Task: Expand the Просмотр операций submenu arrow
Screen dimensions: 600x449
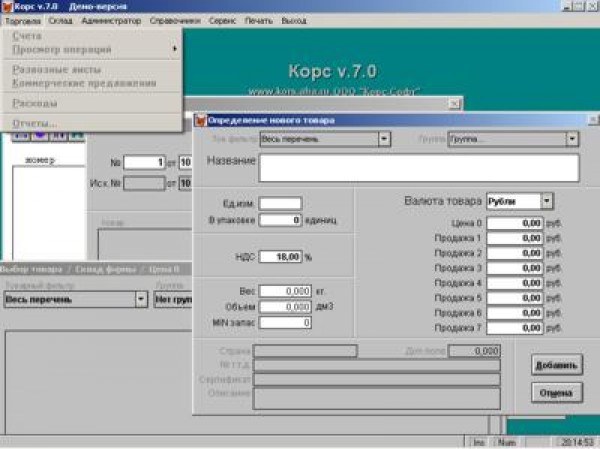Action: 175,49
